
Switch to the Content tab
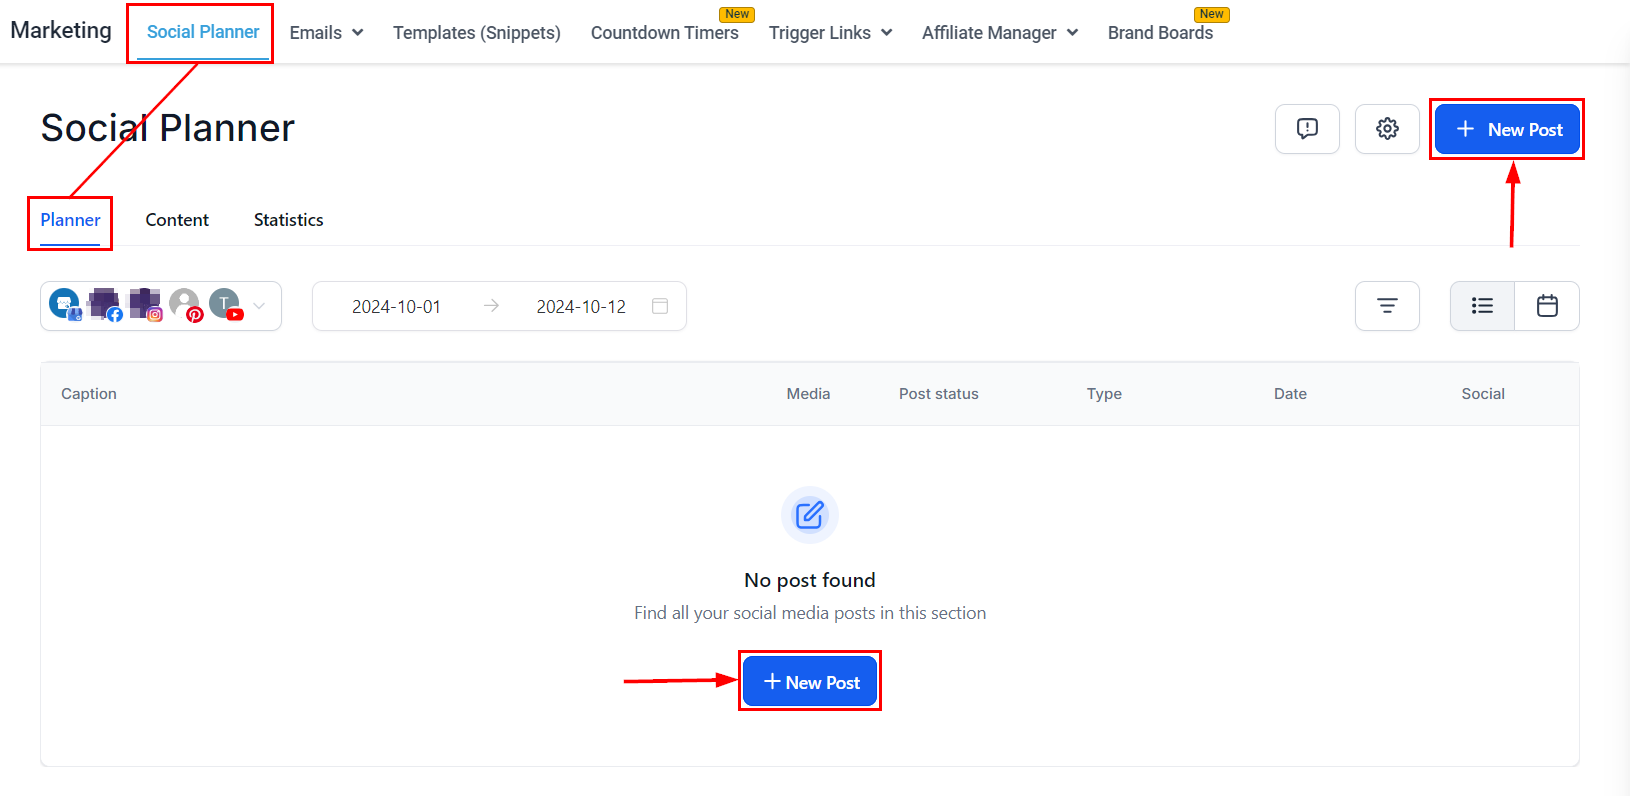[177, 220]
